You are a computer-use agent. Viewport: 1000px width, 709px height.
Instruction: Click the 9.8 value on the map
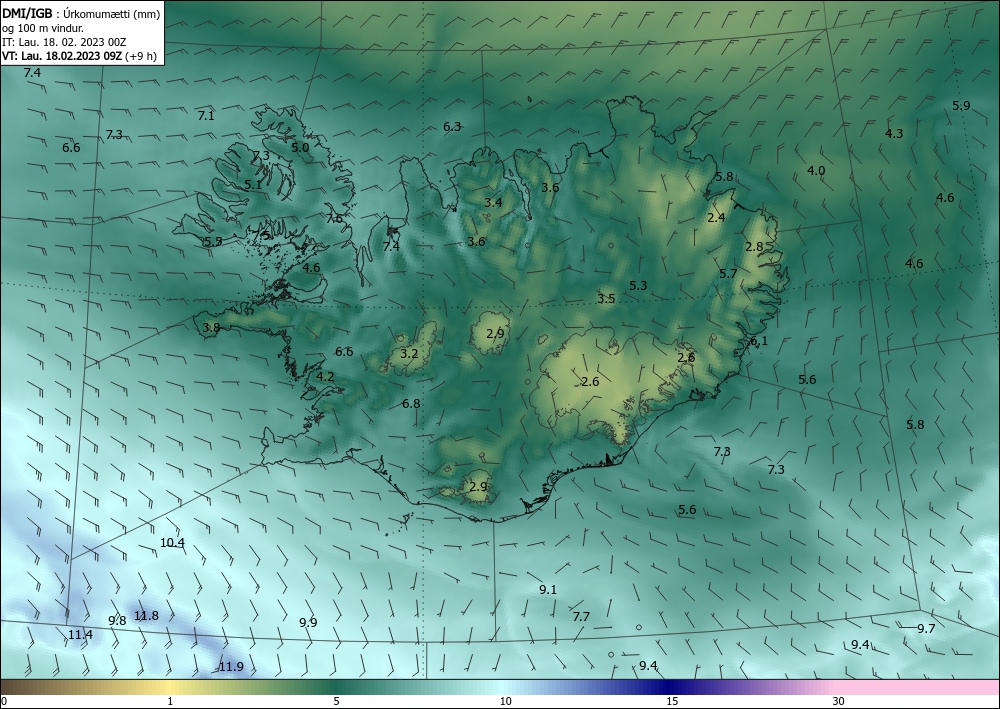click(x=117, y=621)
